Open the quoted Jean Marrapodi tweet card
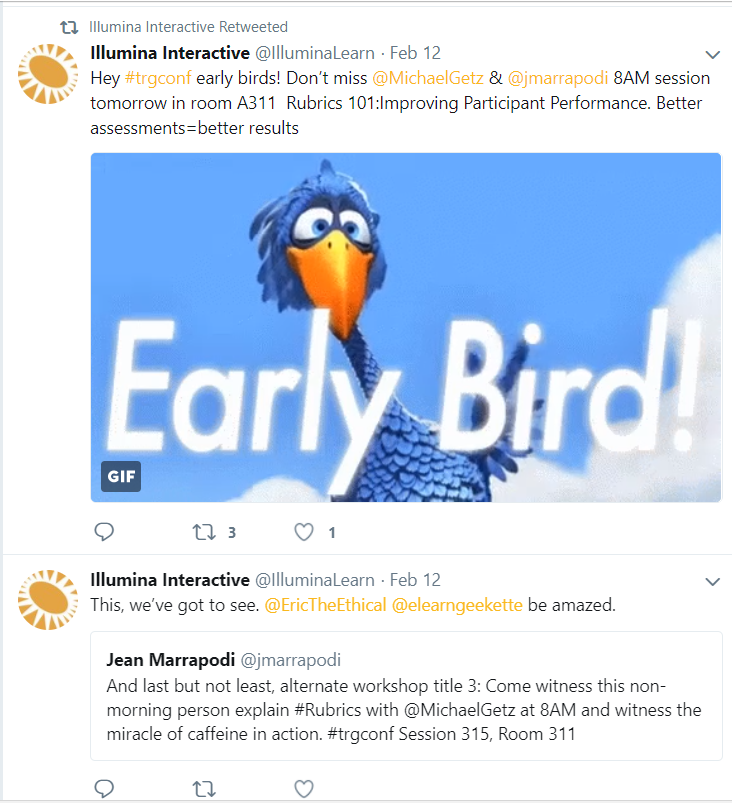 (x=406, y=696)
